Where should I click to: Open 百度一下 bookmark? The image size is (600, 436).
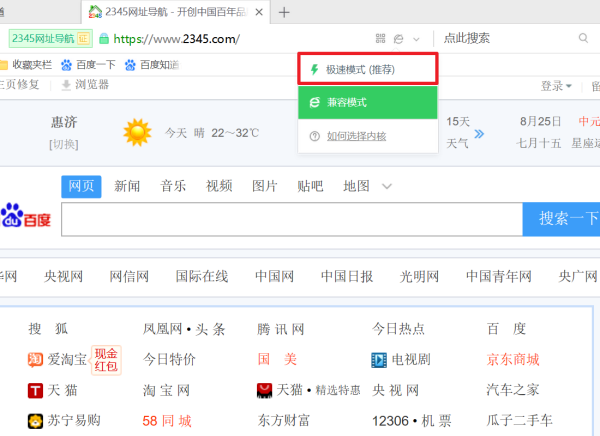(x=88, y=65)
